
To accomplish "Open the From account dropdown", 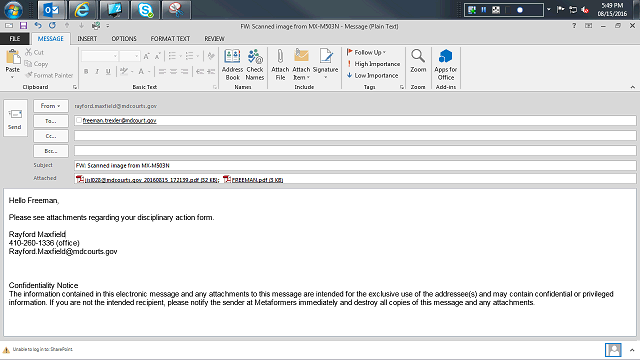I will click(x=51, y=106).
